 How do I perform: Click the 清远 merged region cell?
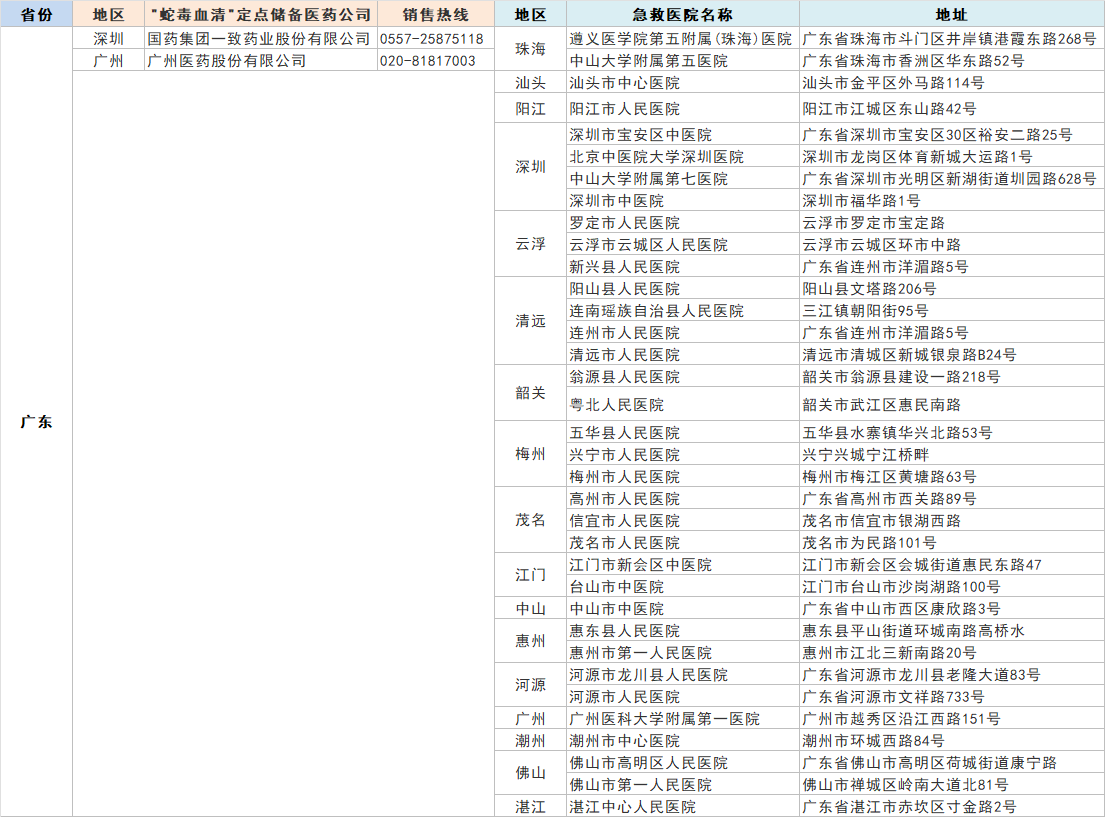[x=531, y=322]
